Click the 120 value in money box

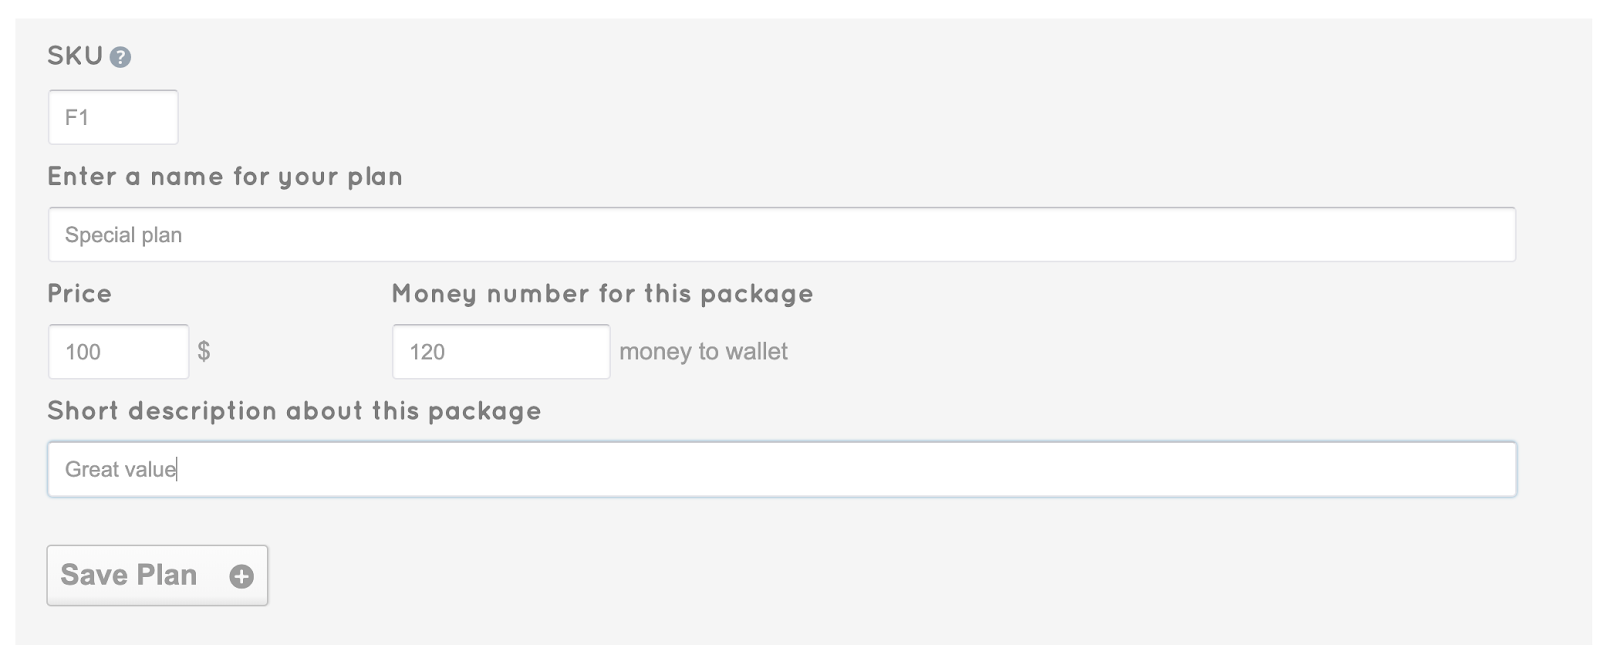pos(427,352)
